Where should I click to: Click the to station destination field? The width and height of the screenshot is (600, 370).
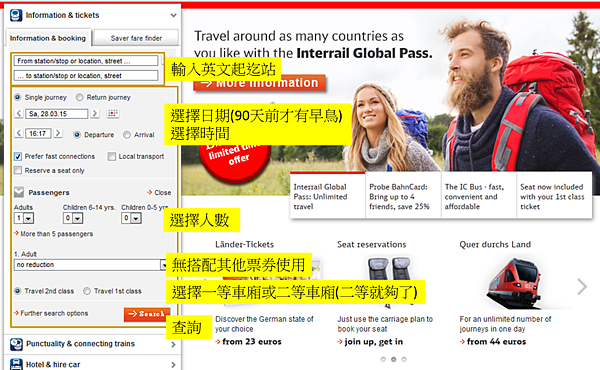(x=86, y=76)
